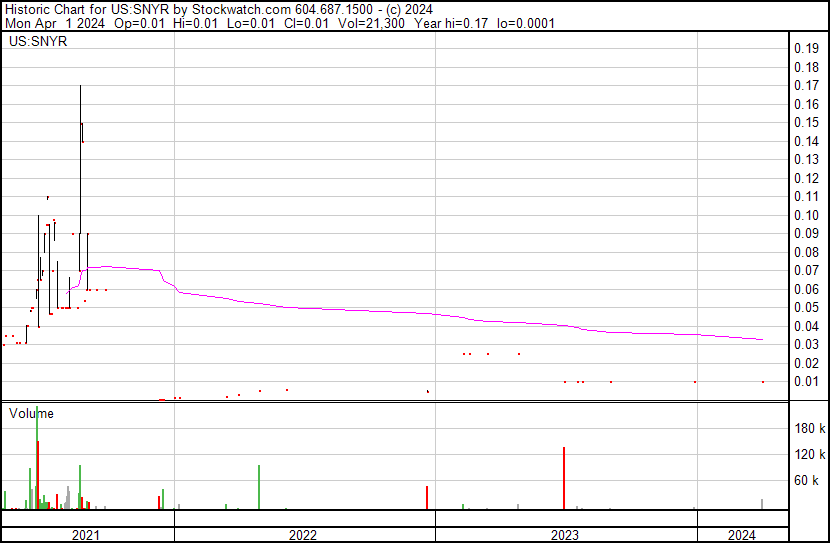
Task: Select the 2023 year label on time axis
Action: (x=565, y=535)
